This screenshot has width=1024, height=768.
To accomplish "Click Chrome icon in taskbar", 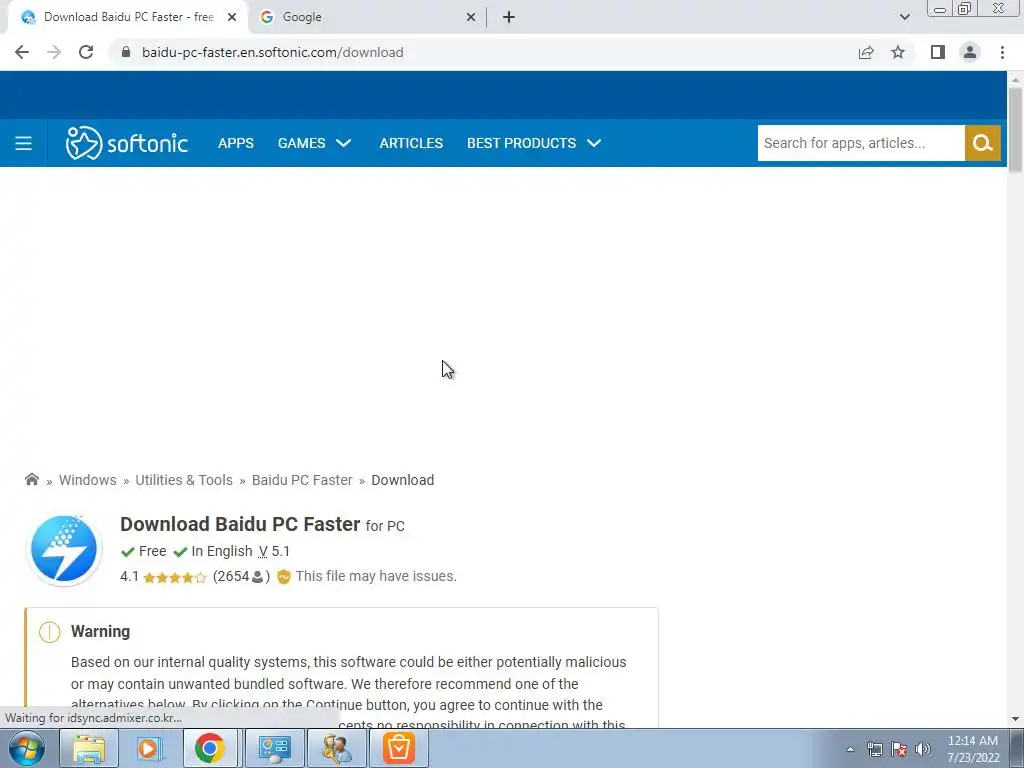I will coord(210,748).
